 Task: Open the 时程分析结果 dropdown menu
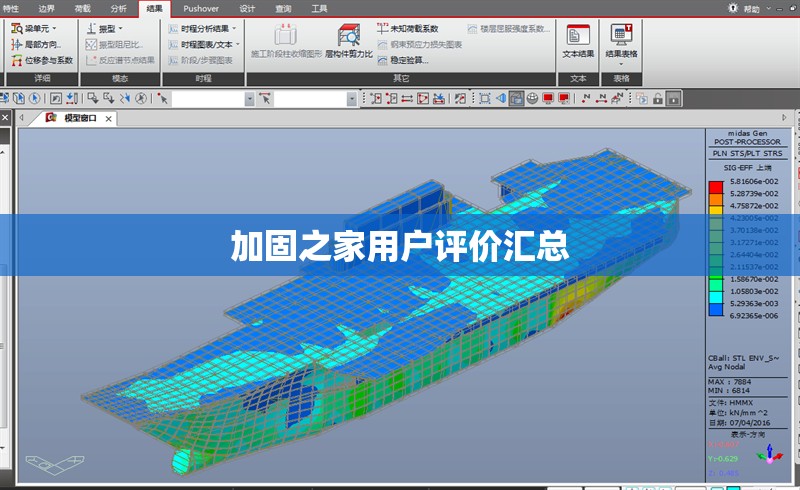point(203,29)
